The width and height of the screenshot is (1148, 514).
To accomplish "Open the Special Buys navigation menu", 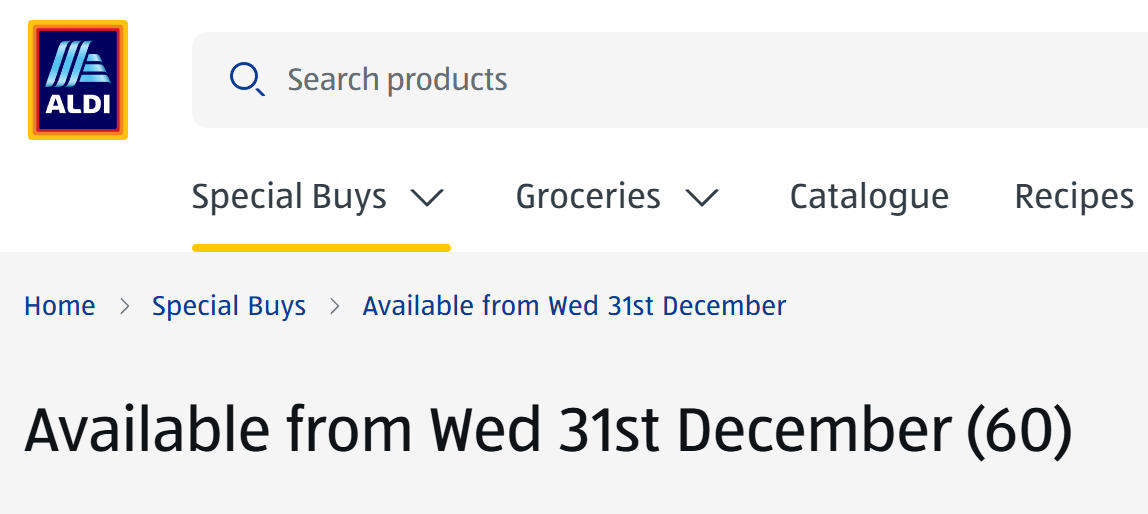I will (x=289, y=197).
